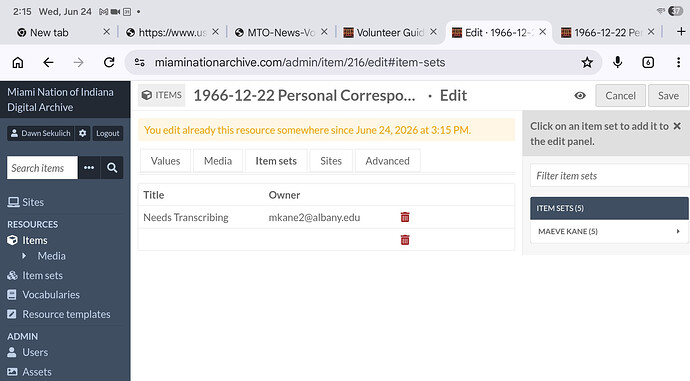This screenshot has height=381, width=690.
Task: Switch to the Values tab
Action: click(x=165, y=161)
